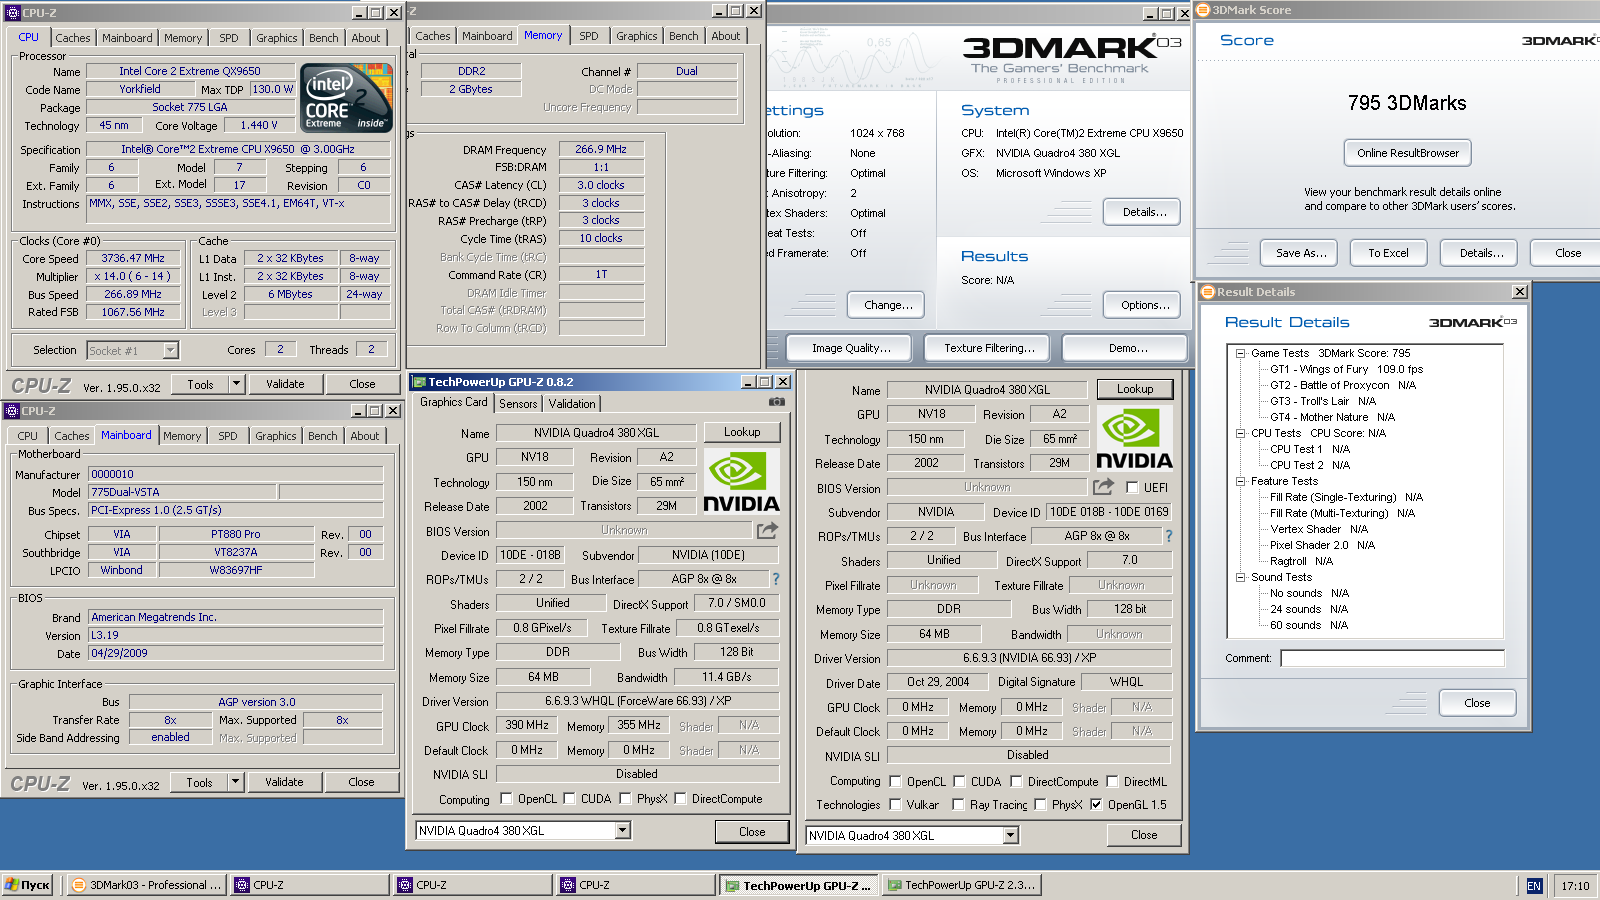Toggle the DirectML checkbox

(1112, 782)
